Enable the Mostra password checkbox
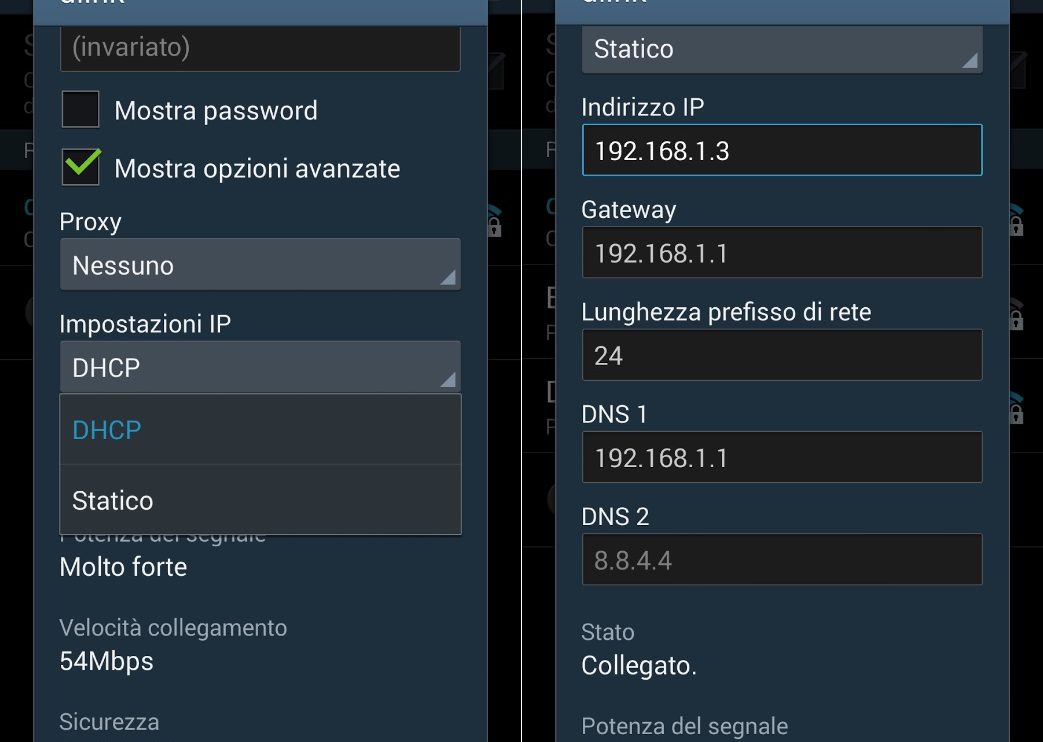Viewport: 1043px width, 742px height. (x=81, y=110)
